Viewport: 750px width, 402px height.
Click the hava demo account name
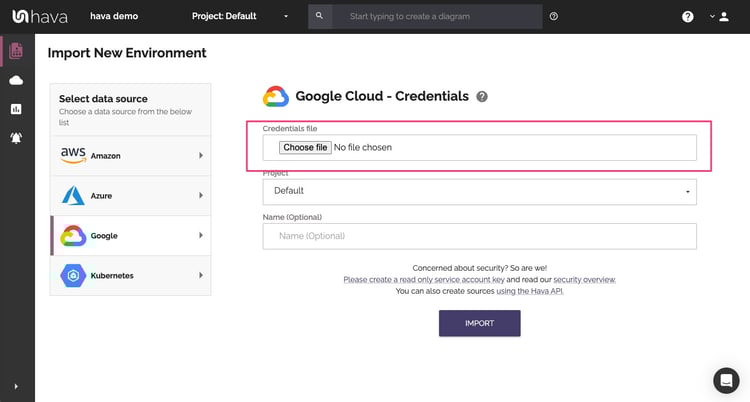pos(114,16)
